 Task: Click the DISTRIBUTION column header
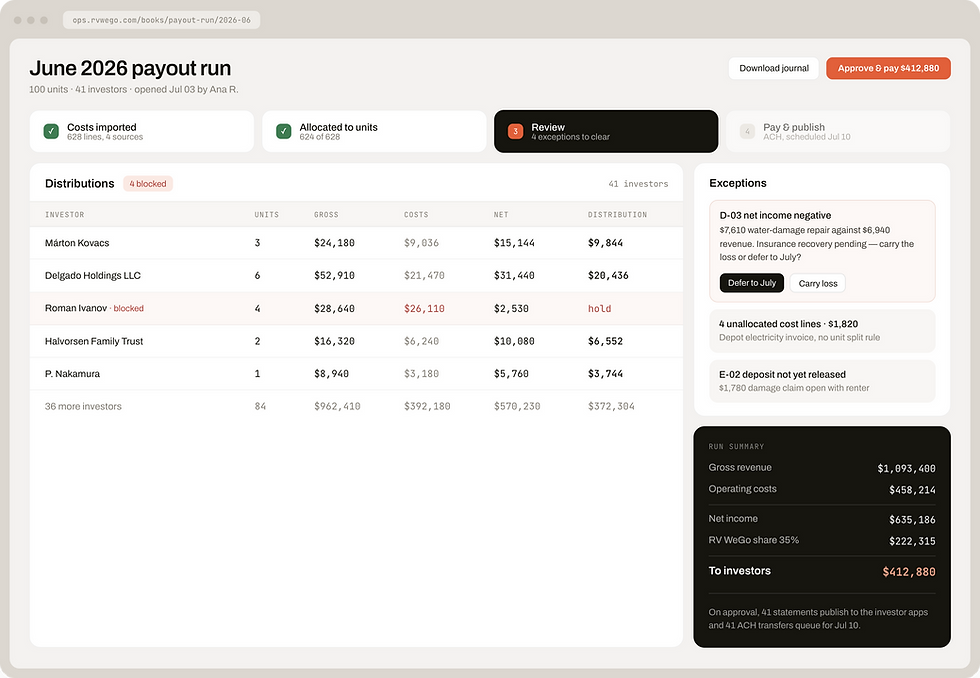coord(618,214)
